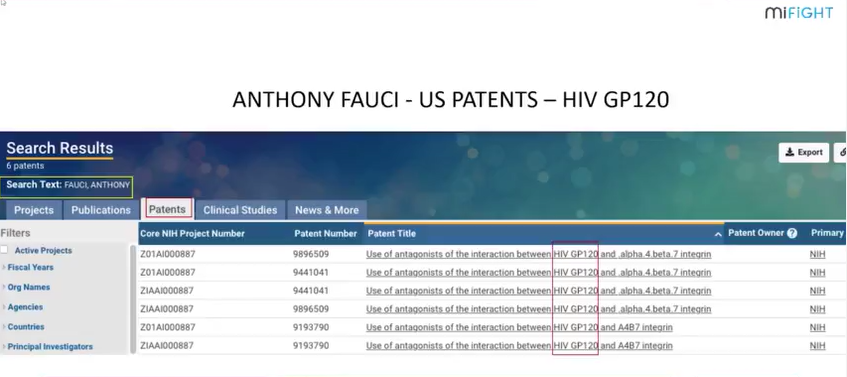847x377 pixels.
Task: Enable the Active Projects checkbox
Action: (4, 250)
